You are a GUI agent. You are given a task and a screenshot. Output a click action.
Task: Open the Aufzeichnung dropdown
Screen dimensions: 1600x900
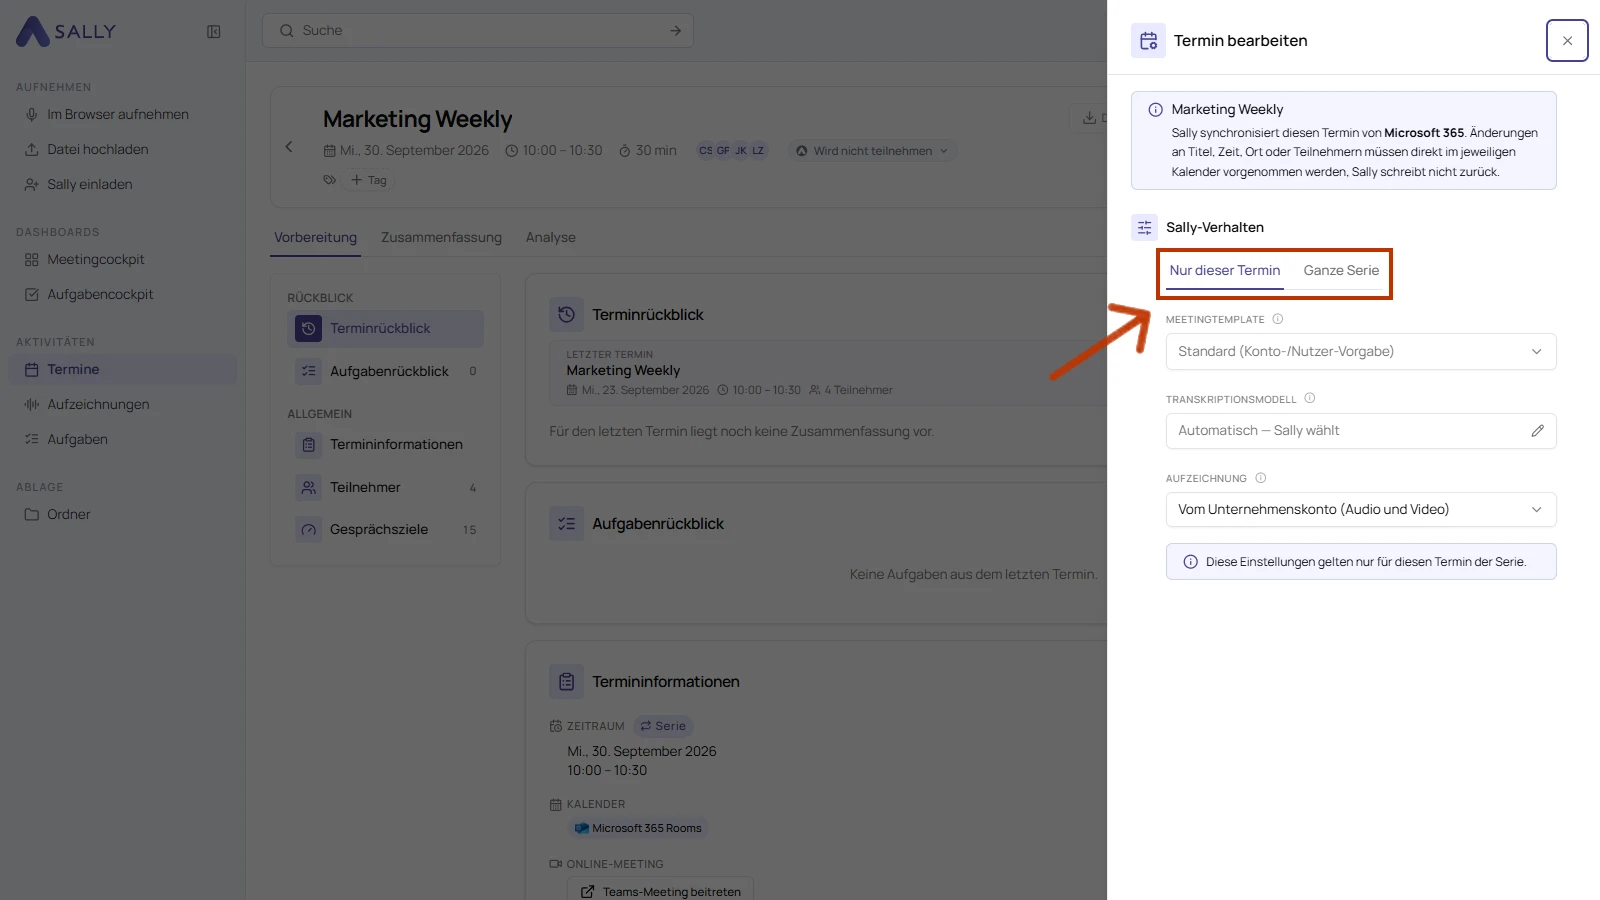1361,510
